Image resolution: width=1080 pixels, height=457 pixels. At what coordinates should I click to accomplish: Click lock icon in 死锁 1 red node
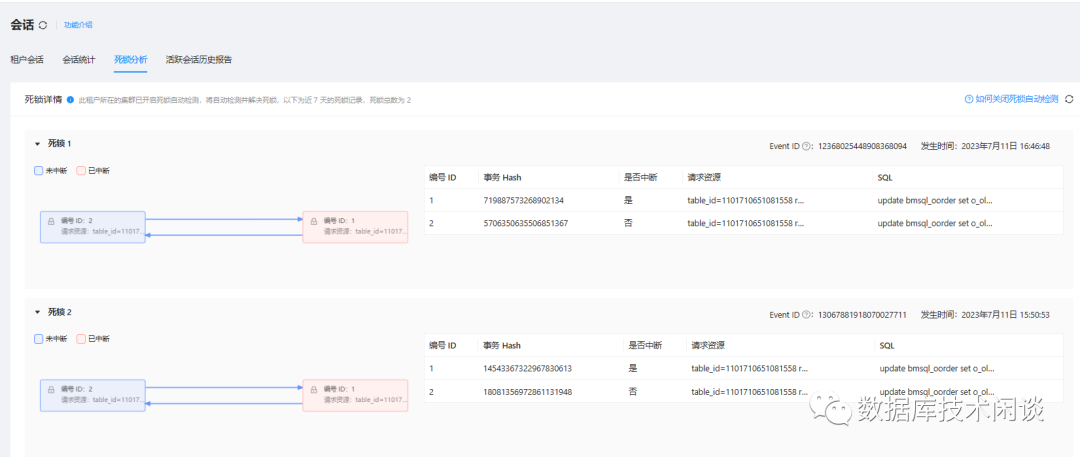point(313,222)
